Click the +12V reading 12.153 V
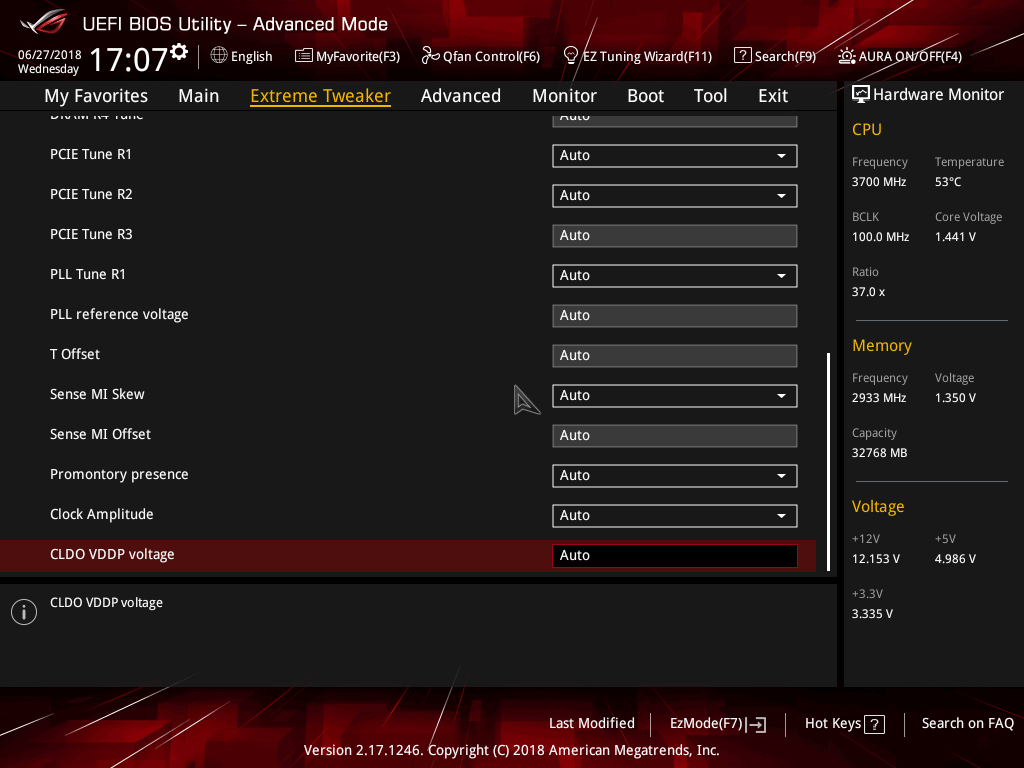The image size is (1024, 768). point(876,559)
